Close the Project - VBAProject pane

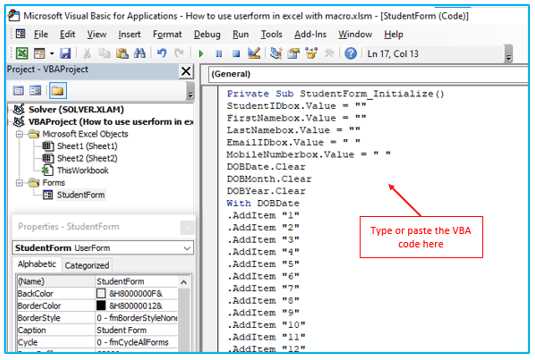tap(186, 72)
